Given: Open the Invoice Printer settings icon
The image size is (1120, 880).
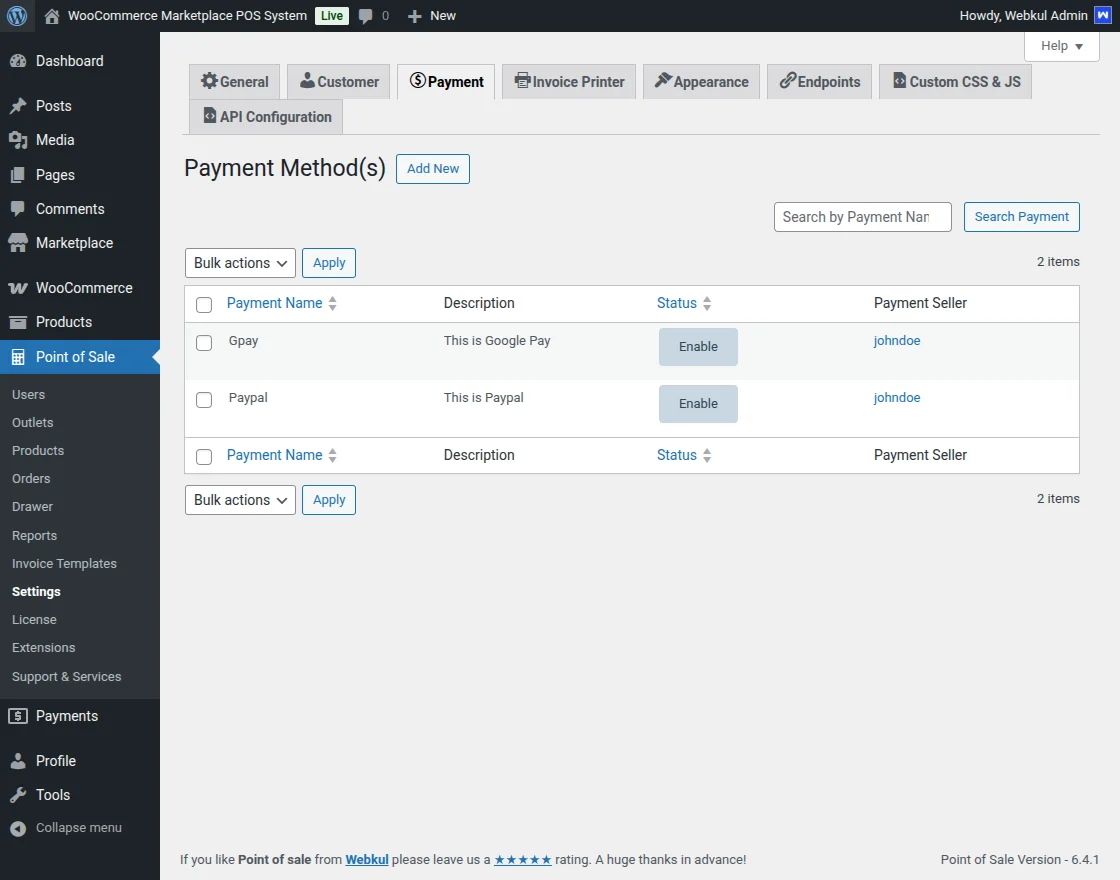Looking at the screenshot, I should coord(523,81).
